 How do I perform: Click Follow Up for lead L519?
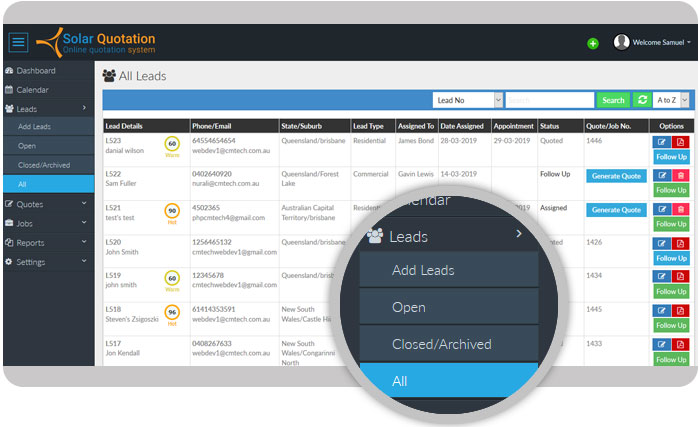point(671,291)
